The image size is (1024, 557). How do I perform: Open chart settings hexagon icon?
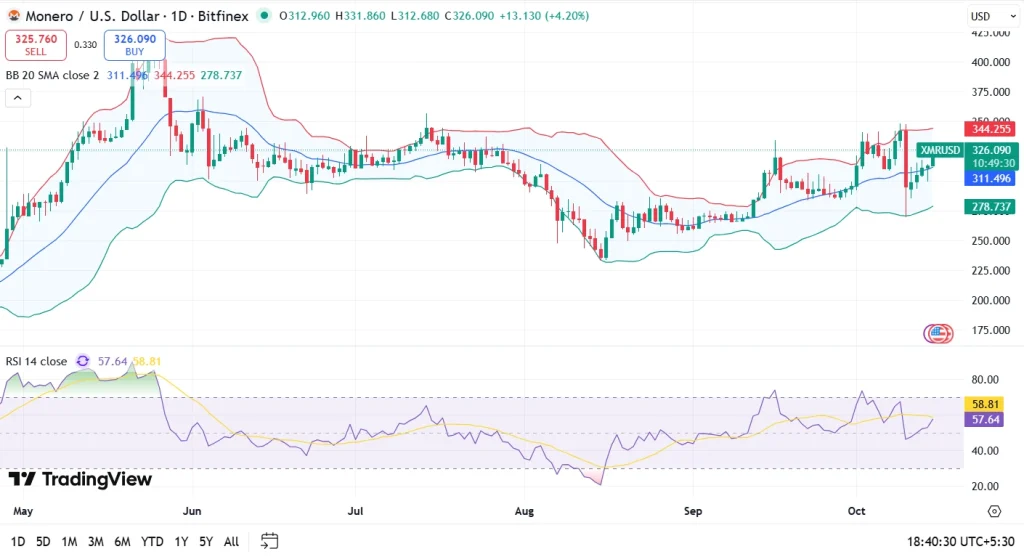(993, 511)
